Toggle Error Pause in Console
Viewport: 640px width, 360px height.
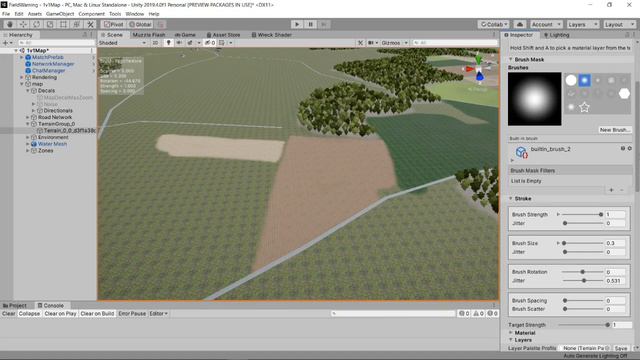coord(132,313)
